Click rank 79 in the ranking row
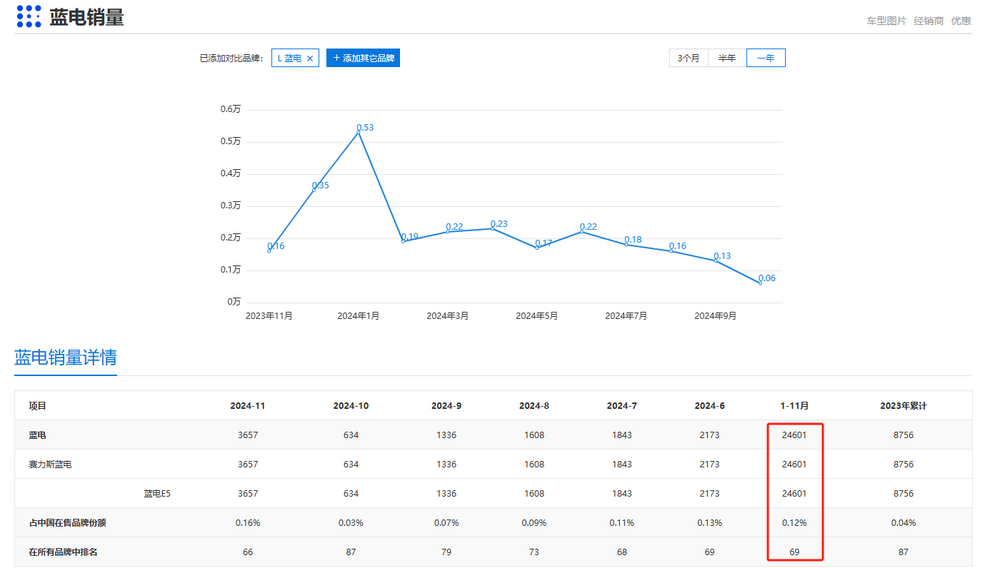 click(446, 552)
